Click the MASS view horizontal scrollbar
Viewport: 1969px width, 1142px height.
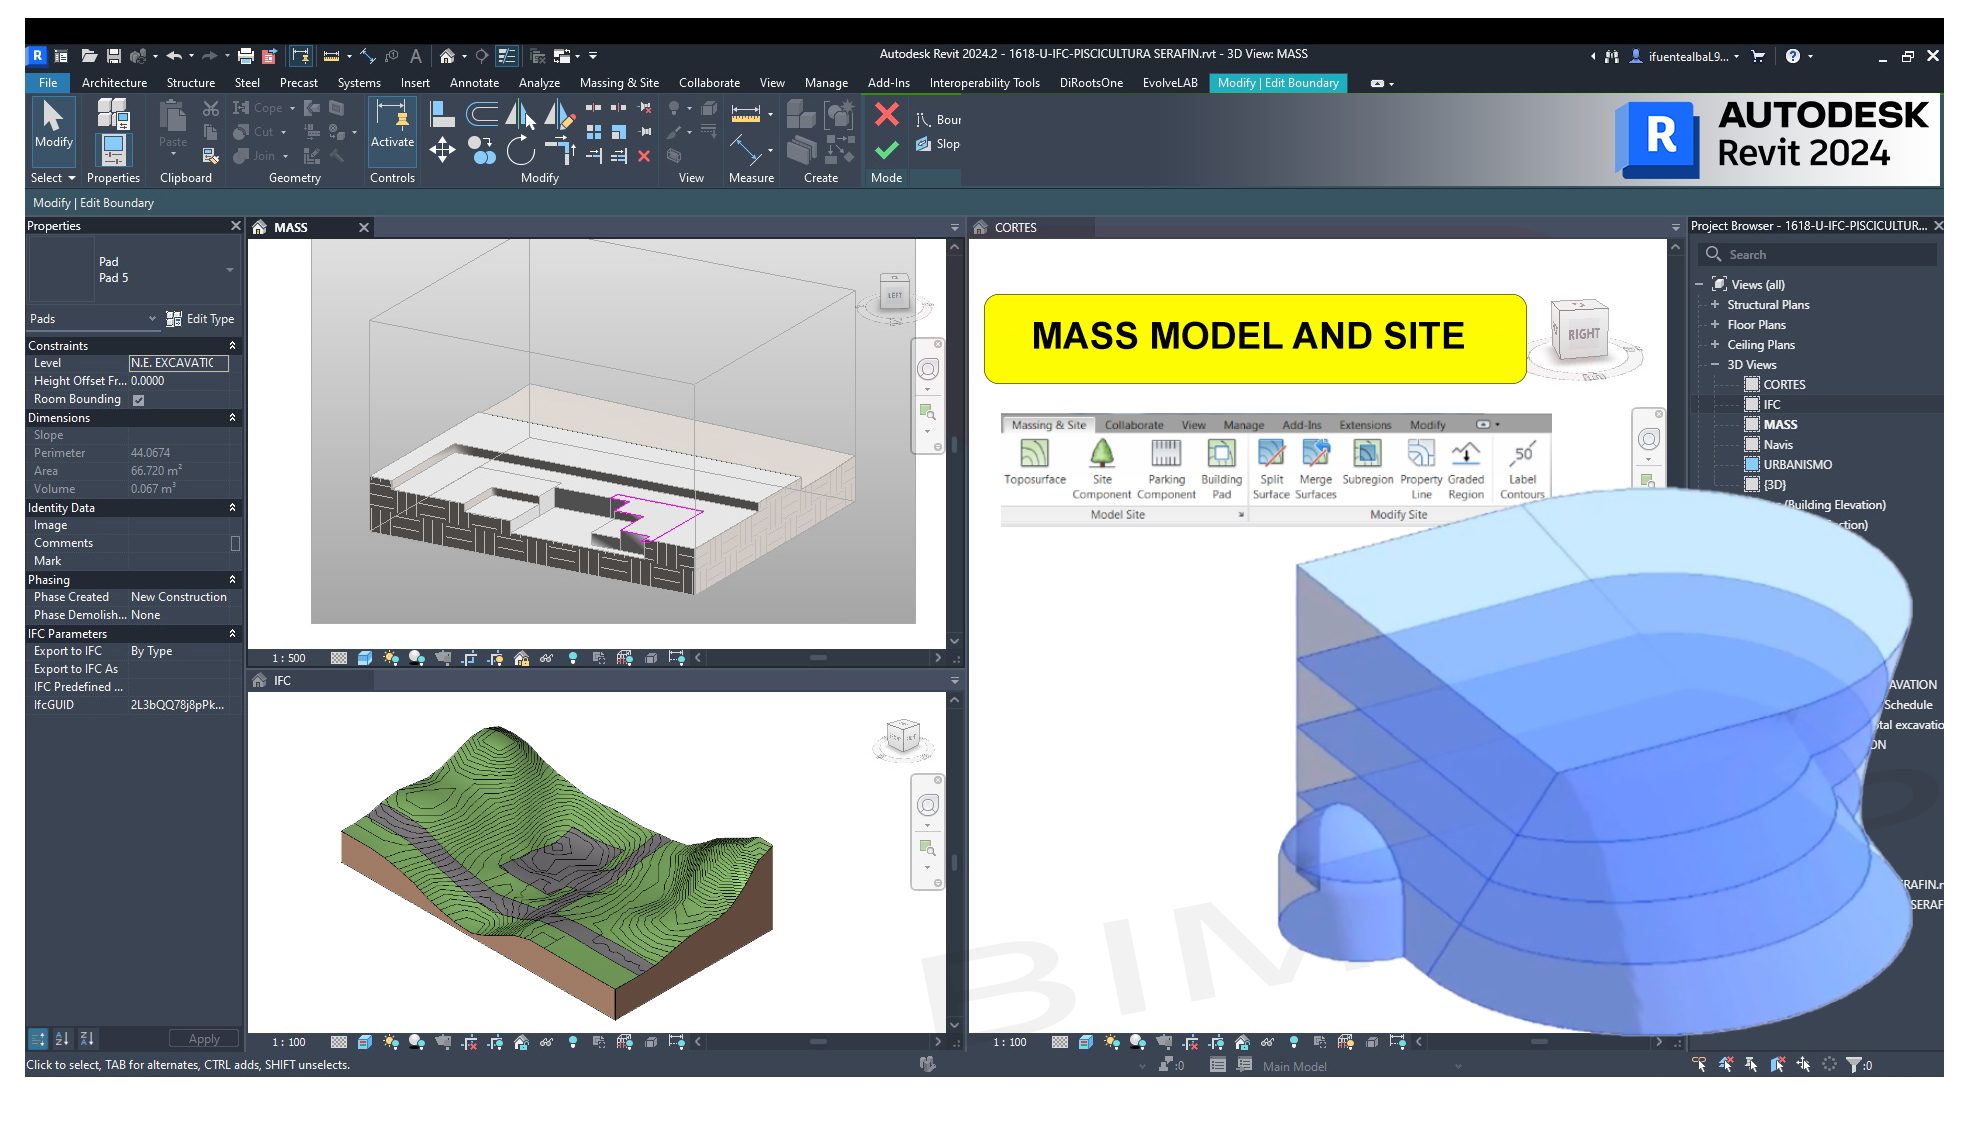pos(818,658)
